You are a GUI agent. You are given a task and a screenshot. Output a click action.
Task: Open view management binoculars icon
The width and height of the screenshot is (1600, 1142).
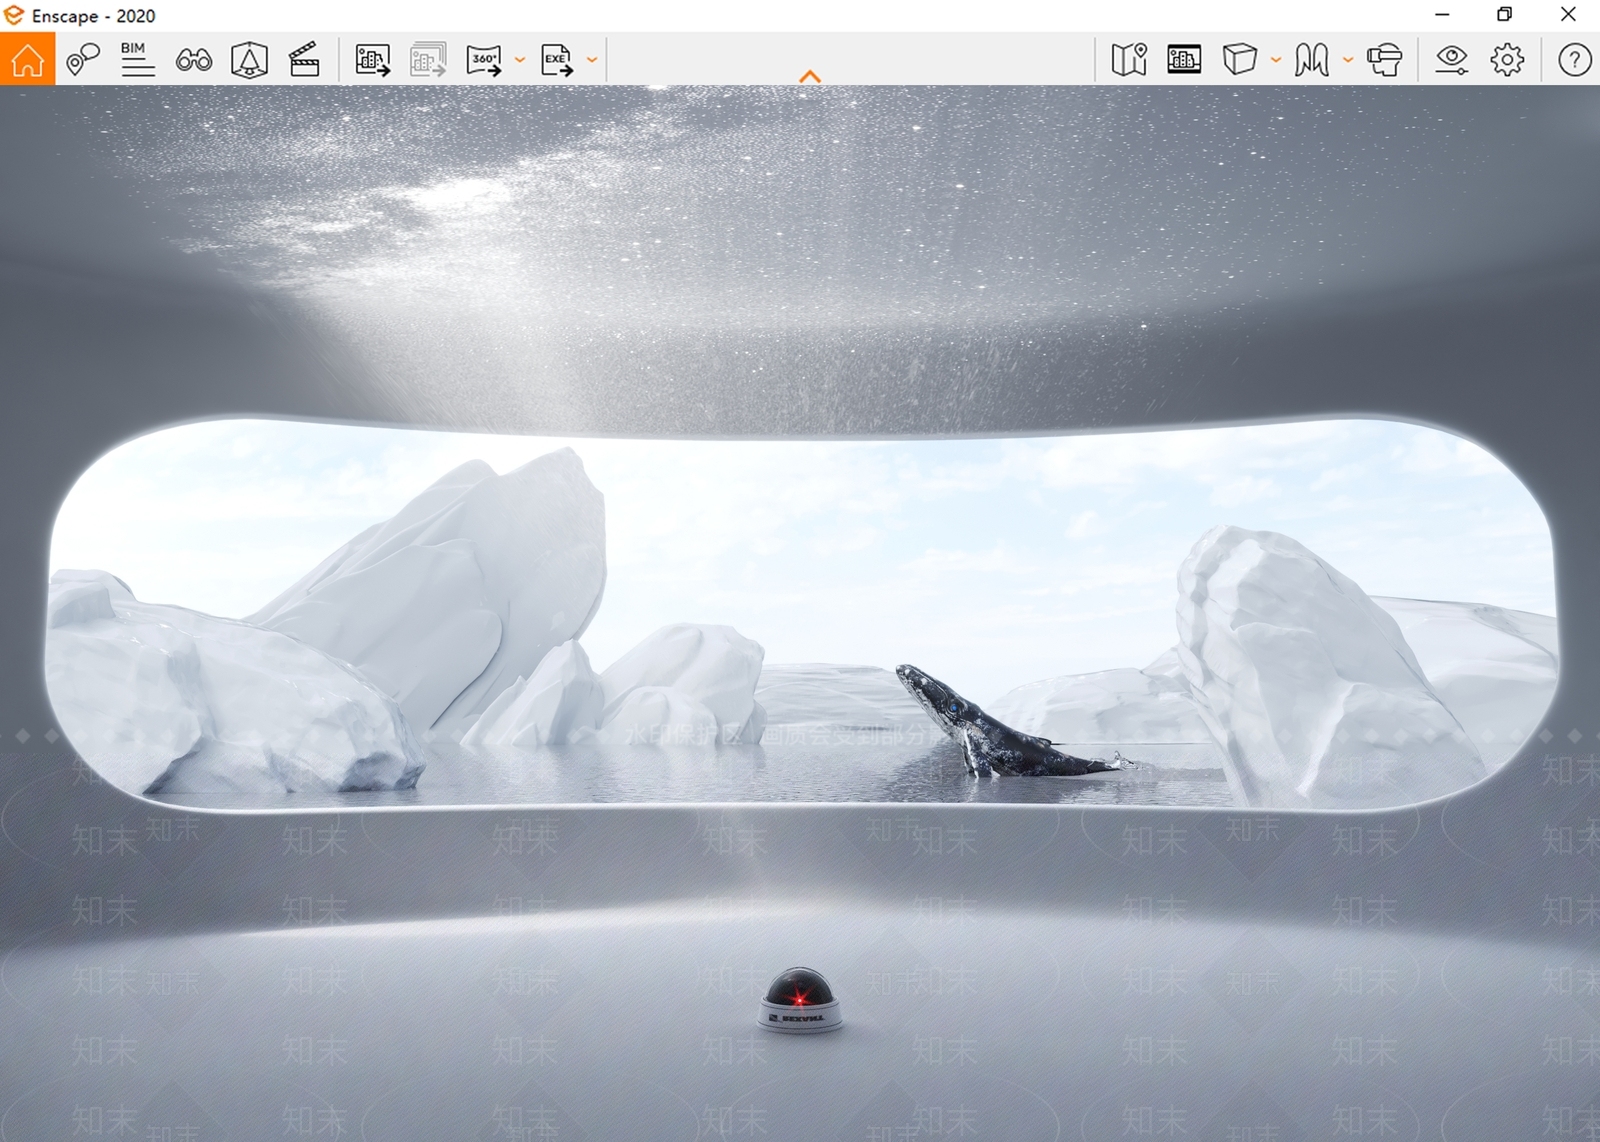[x=194, y=60]
